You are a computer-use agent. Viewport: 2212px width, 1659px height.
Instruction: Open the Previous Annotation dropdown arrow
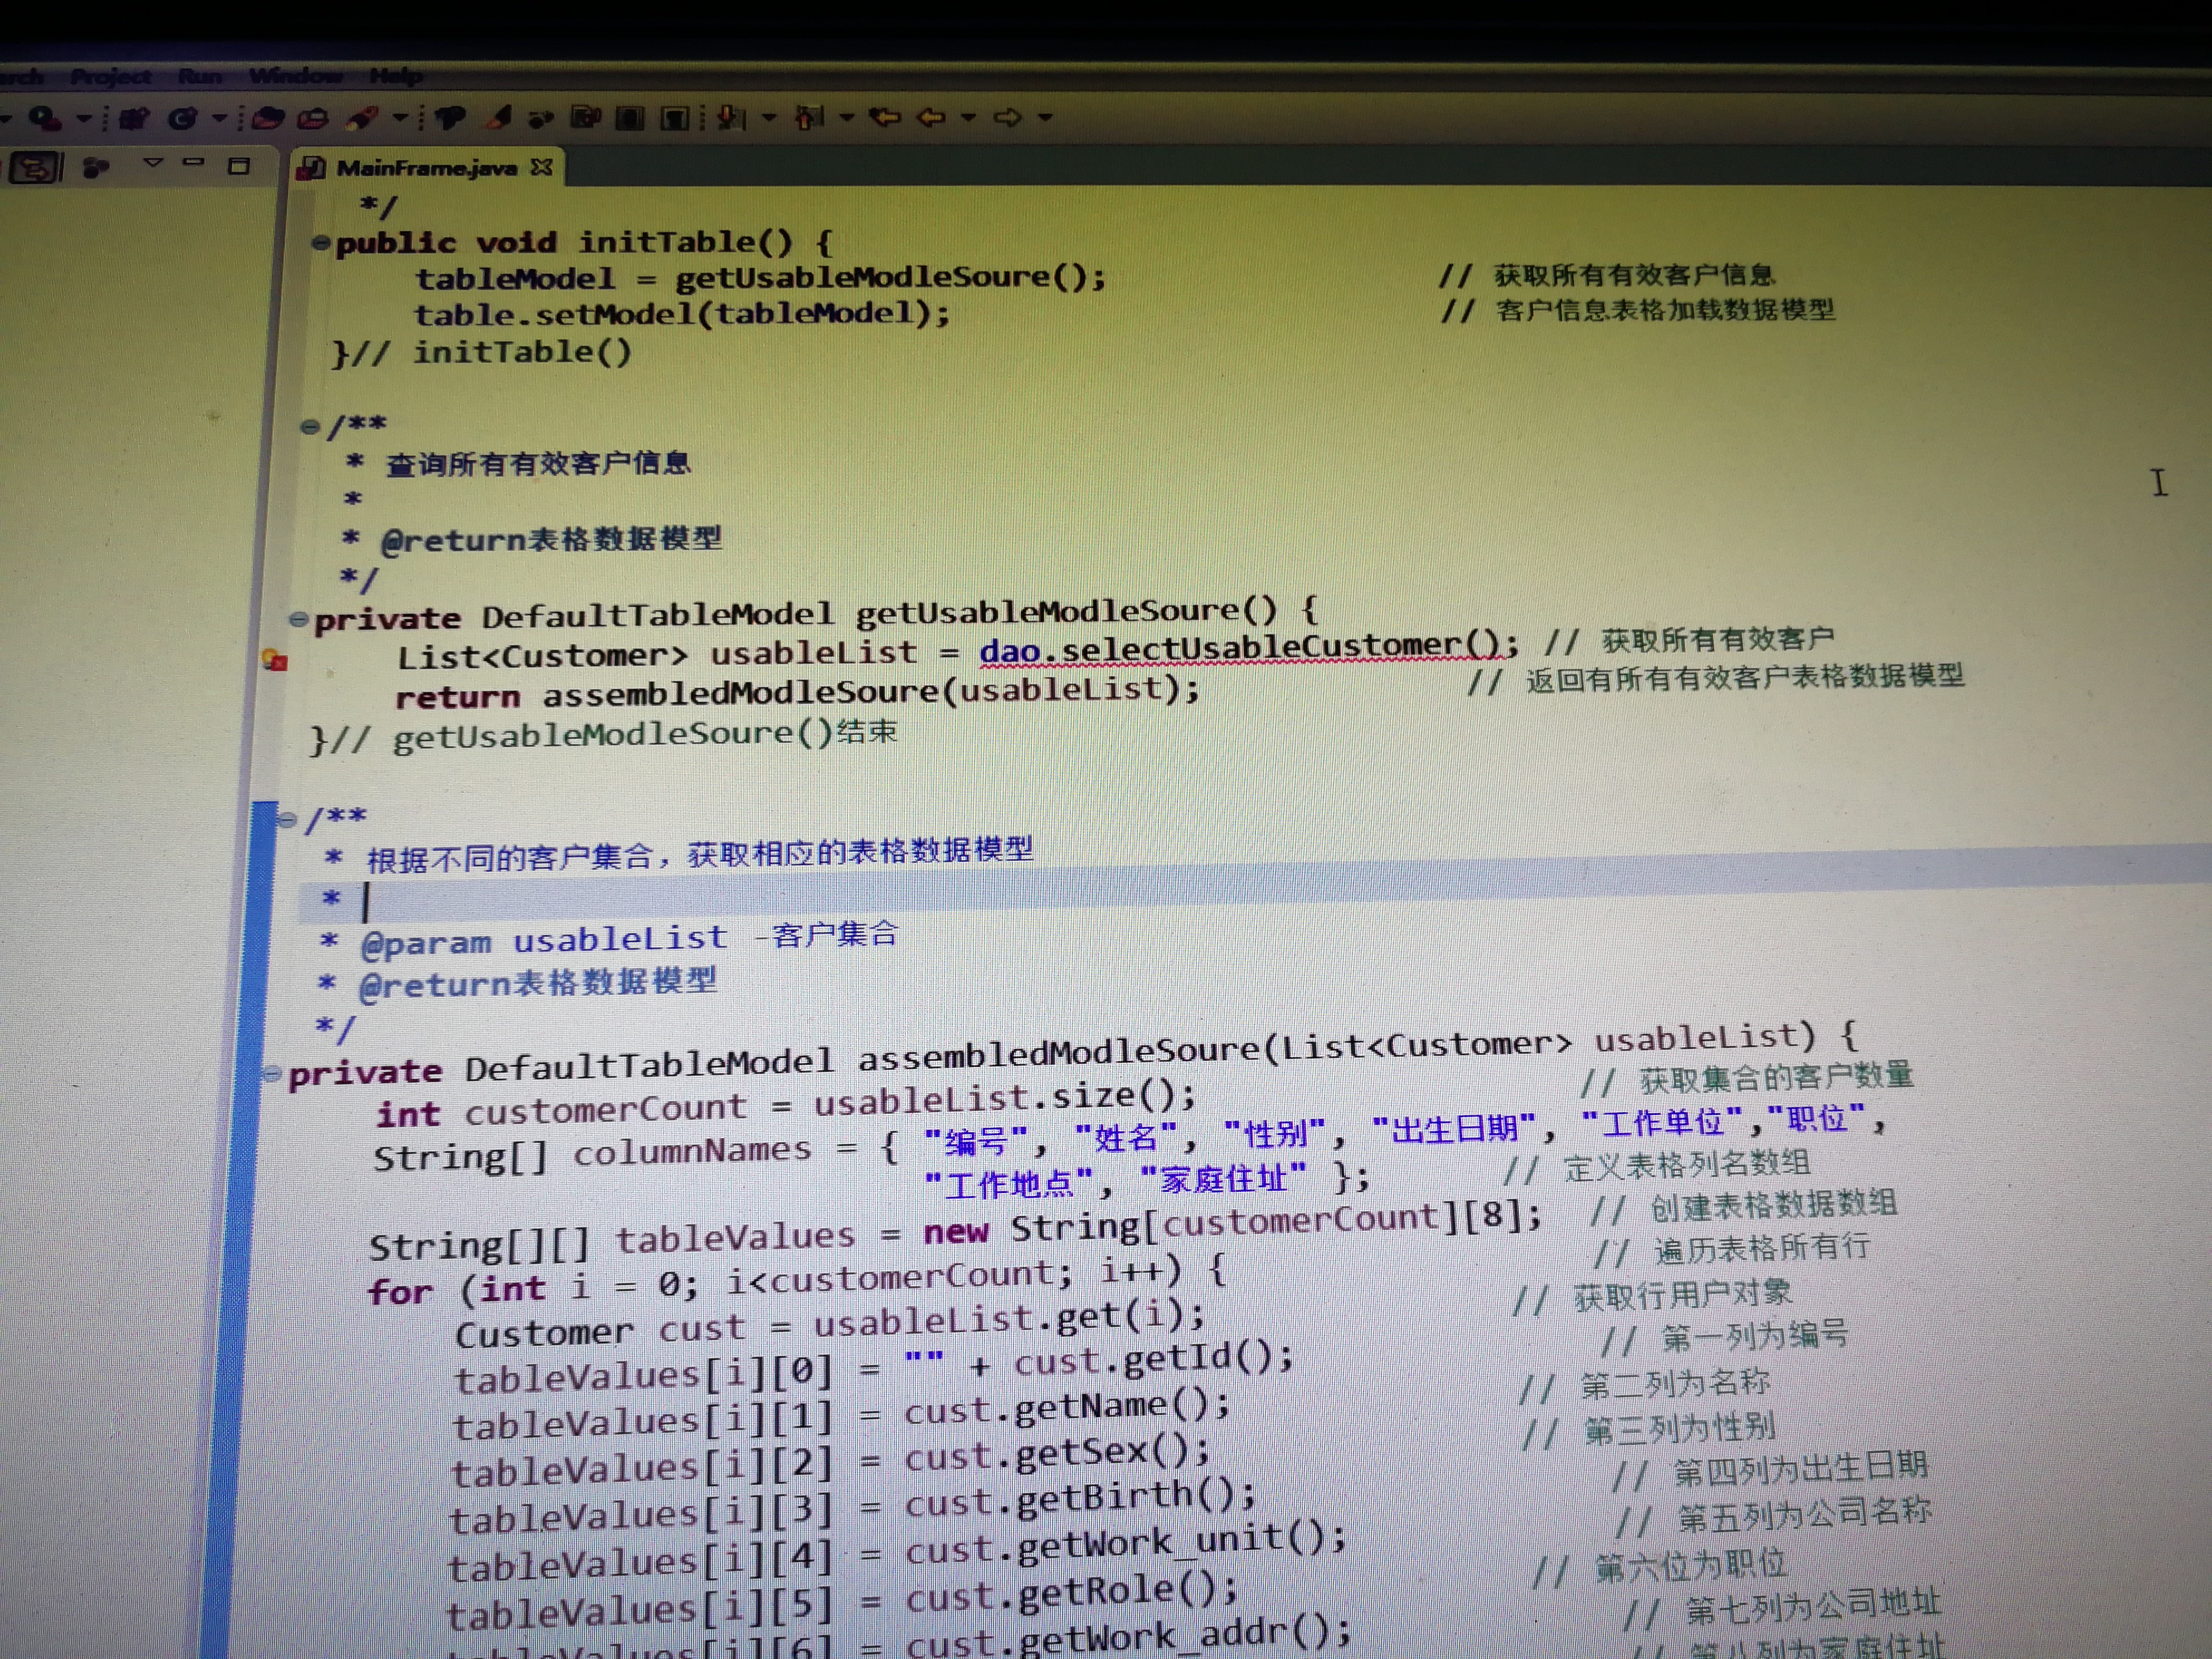[847, 117]
